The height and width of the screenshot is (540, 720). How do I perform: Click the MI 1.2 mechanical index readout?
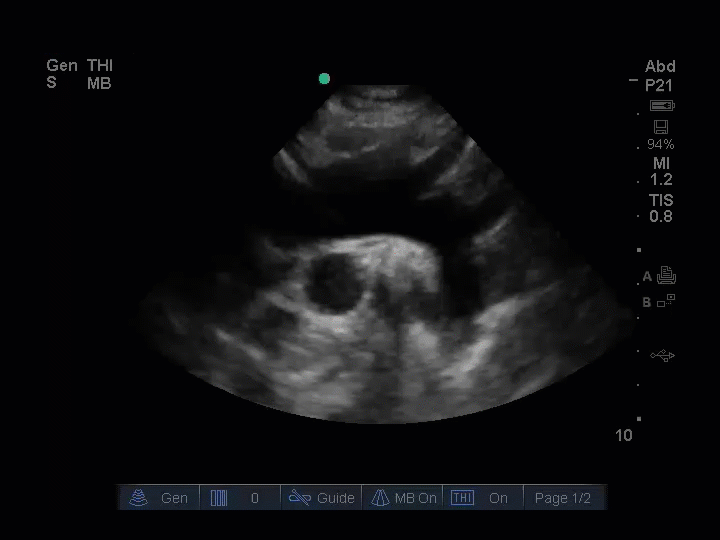click(661, 171)
